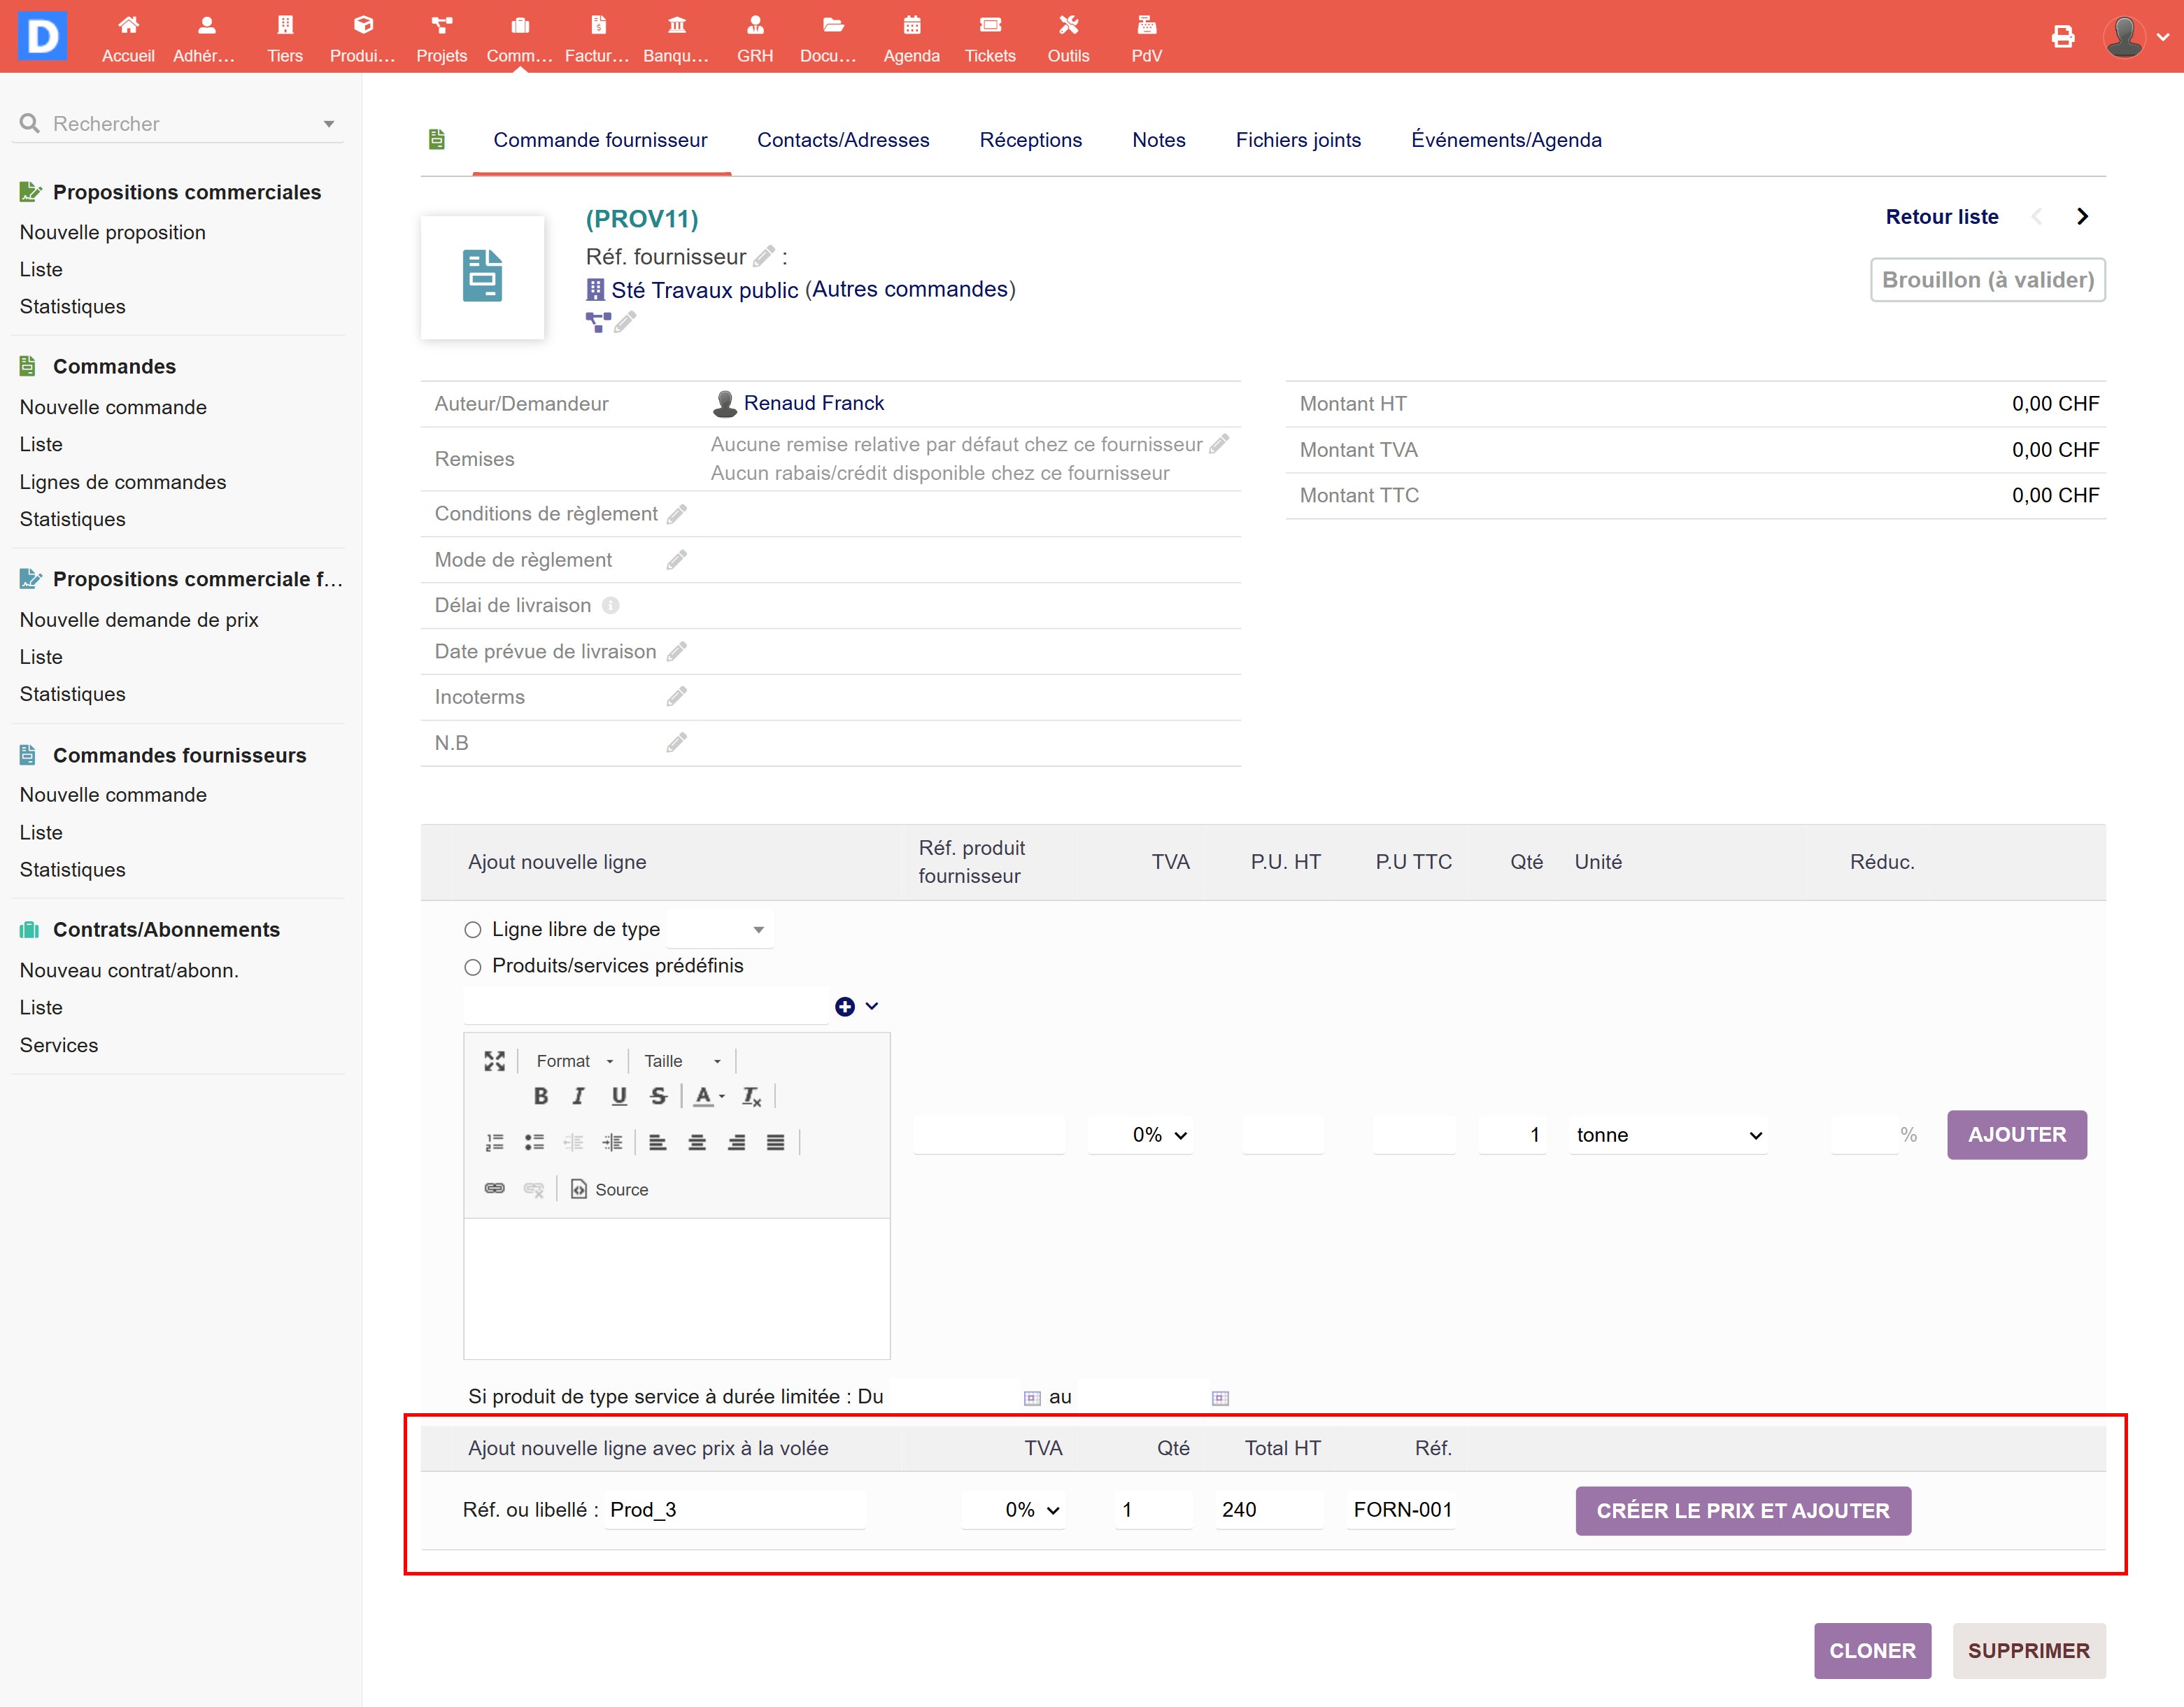The height and width of the screenshot is (1707, 2184).
Task: Toggle Source view in editor
Action: click(x=609, y=1189)
